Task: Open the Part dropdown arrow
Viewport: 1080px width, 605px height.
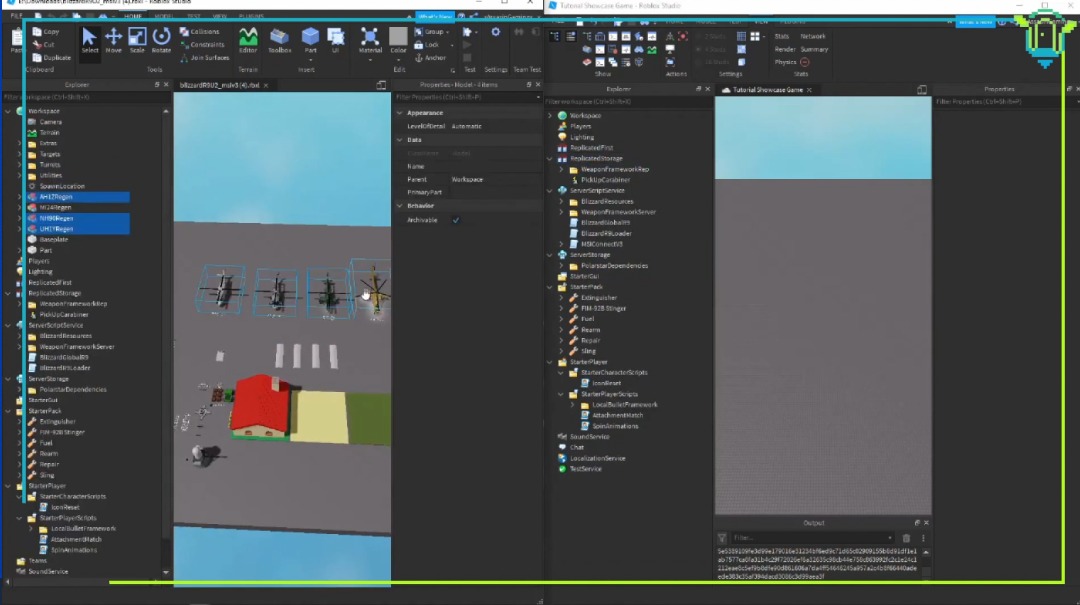Action: pos(311,60)
